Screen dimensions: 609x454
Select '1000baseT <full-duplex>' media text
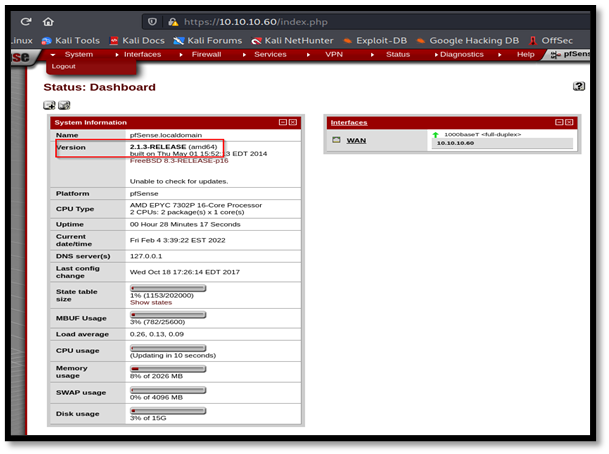[x=483, y=134]
